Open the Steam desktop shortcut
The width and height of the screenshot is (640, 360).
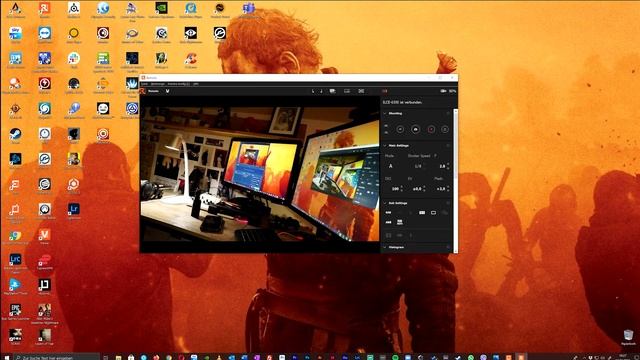(x=15, y=136)
